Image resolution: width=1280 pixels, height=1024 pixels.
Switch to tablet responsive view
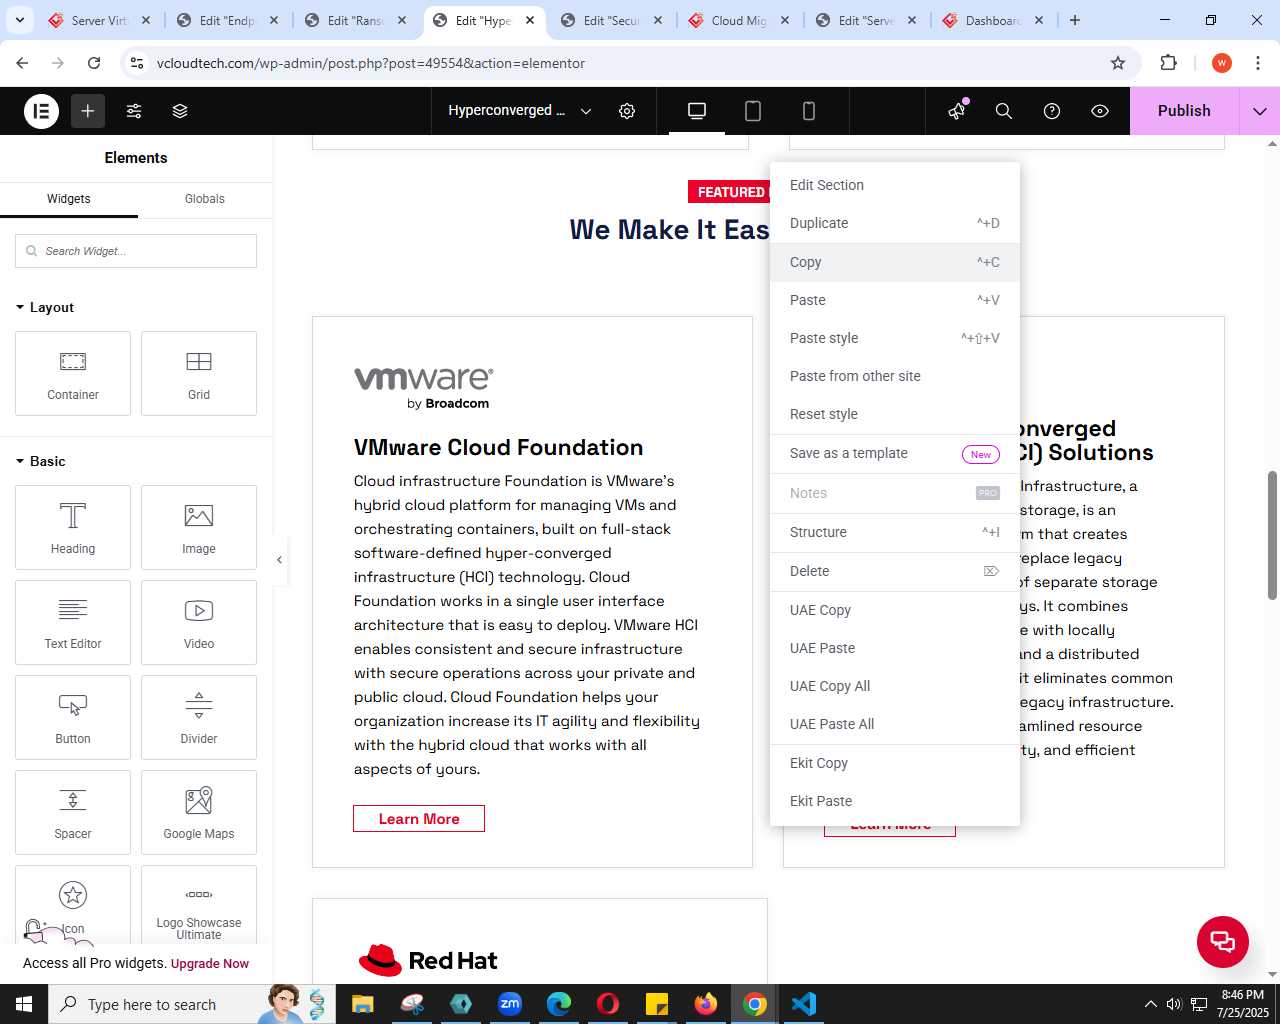[753, 111]
